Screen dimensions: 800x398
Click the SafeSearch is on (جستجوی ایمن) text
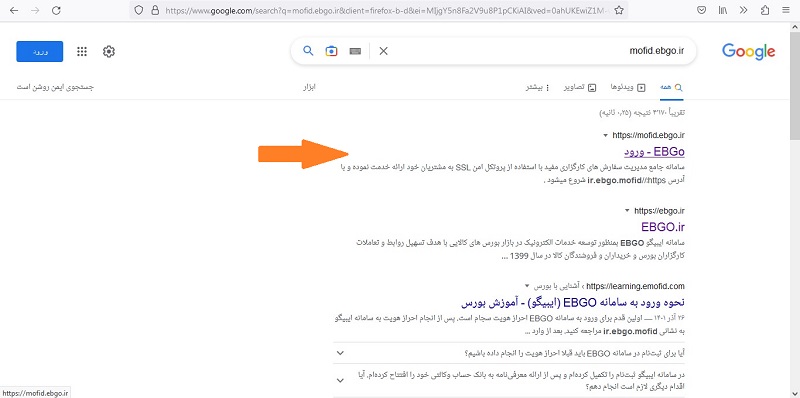pyautogui.click(x=55, y=87)
